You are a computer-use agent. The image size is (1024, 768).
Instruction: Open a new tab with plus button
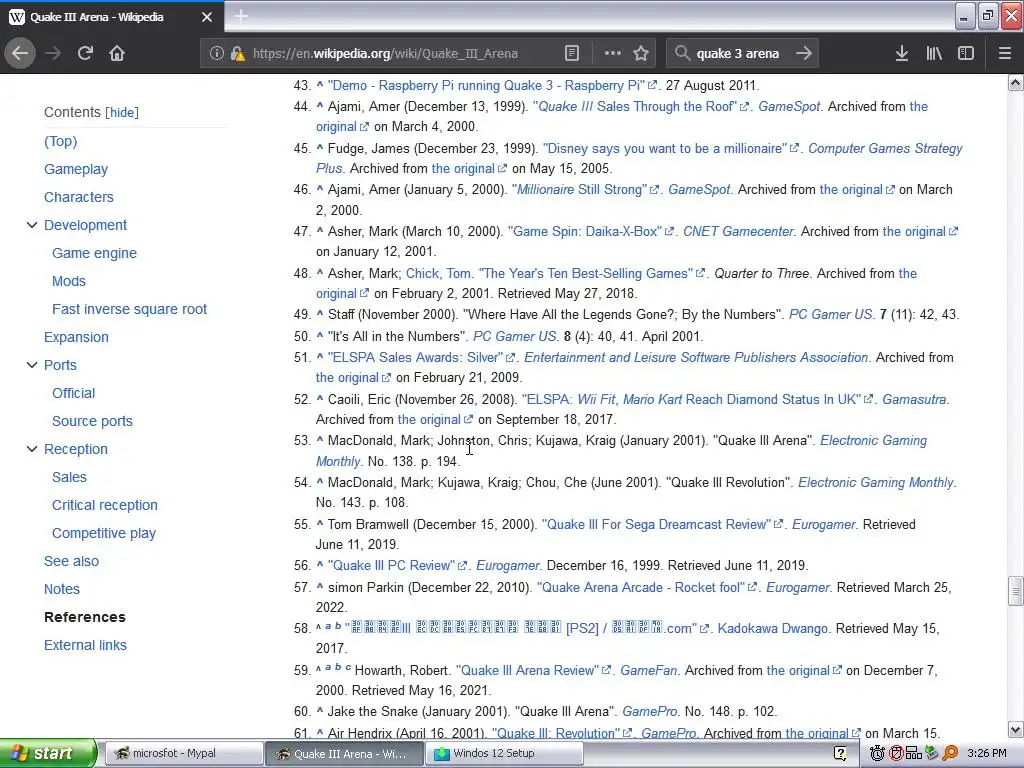click(x=241, y=16)
